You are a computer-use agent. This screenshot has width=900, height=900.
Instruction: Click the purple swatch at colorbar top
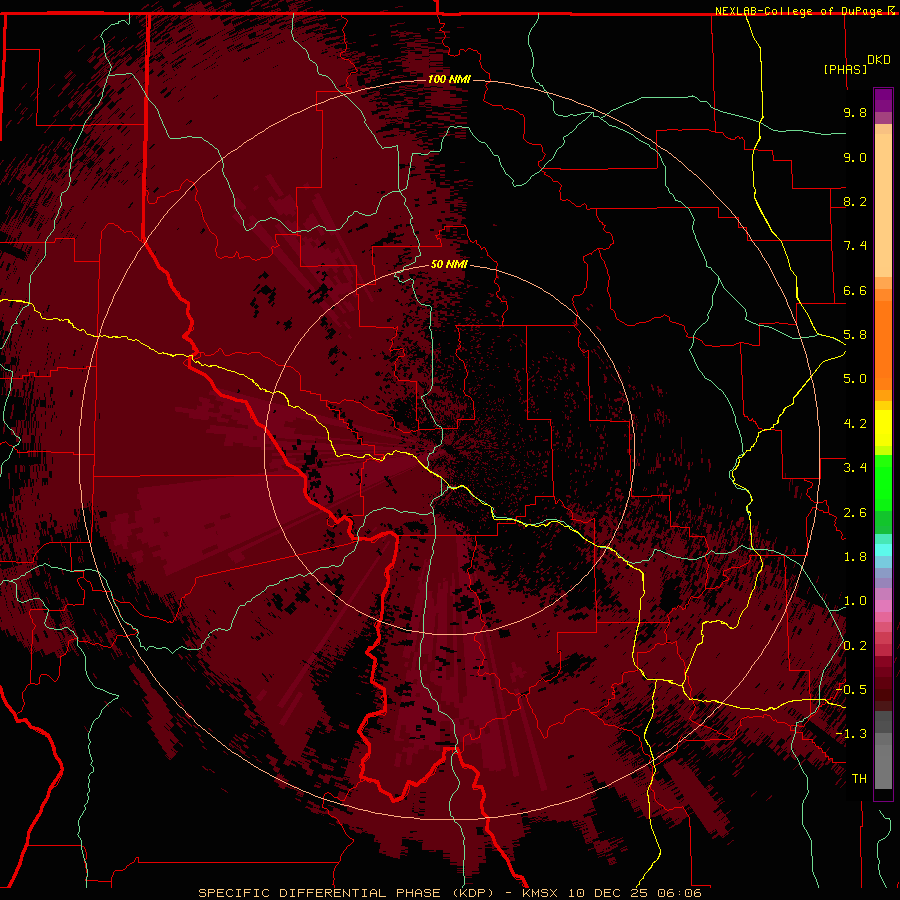coord(883,100)
